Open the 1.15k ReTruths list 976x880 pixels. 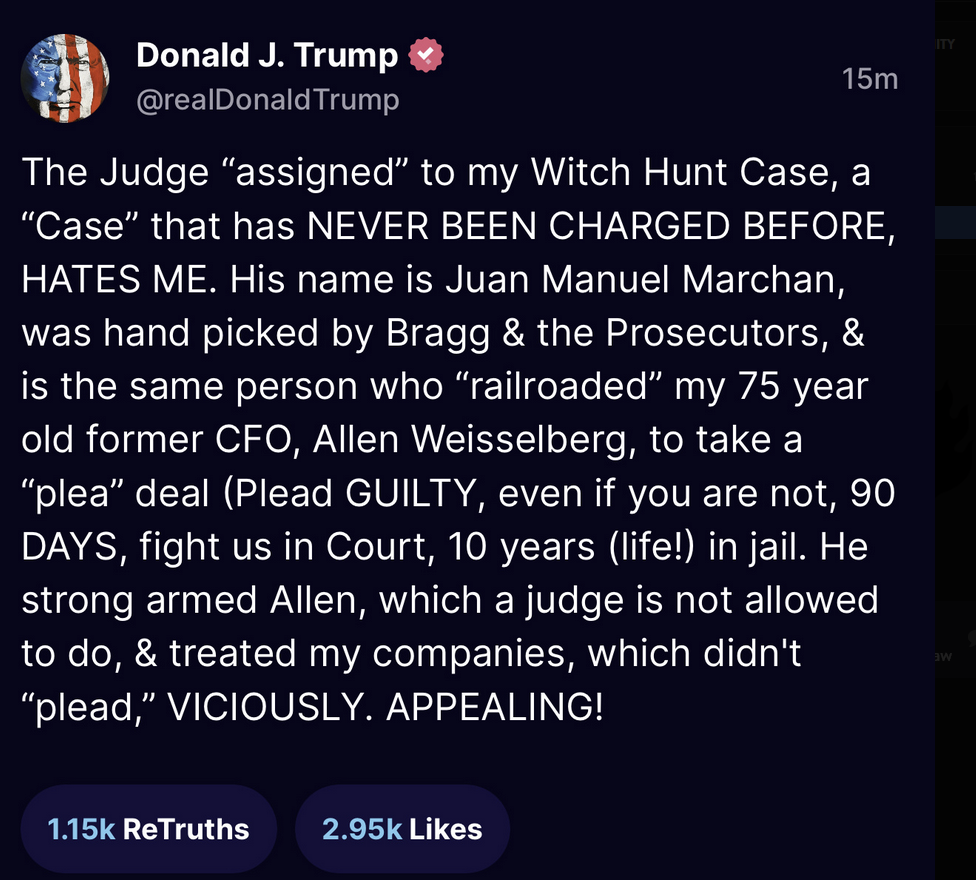point(148,828)
